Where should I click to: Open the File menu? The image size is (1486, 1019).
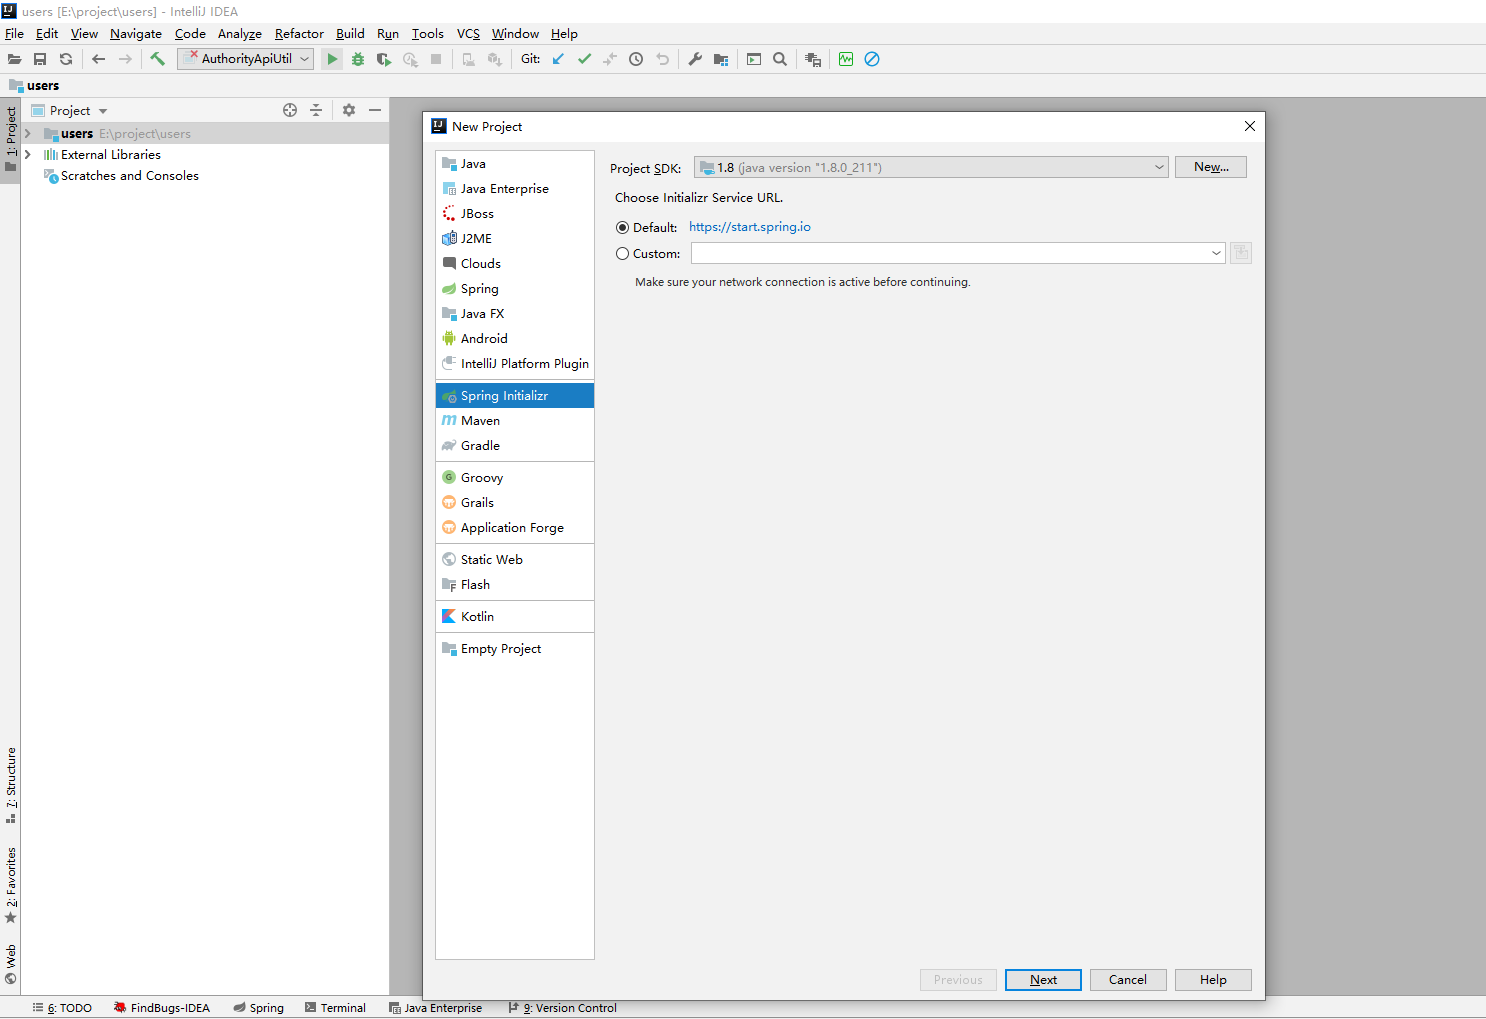14,33
